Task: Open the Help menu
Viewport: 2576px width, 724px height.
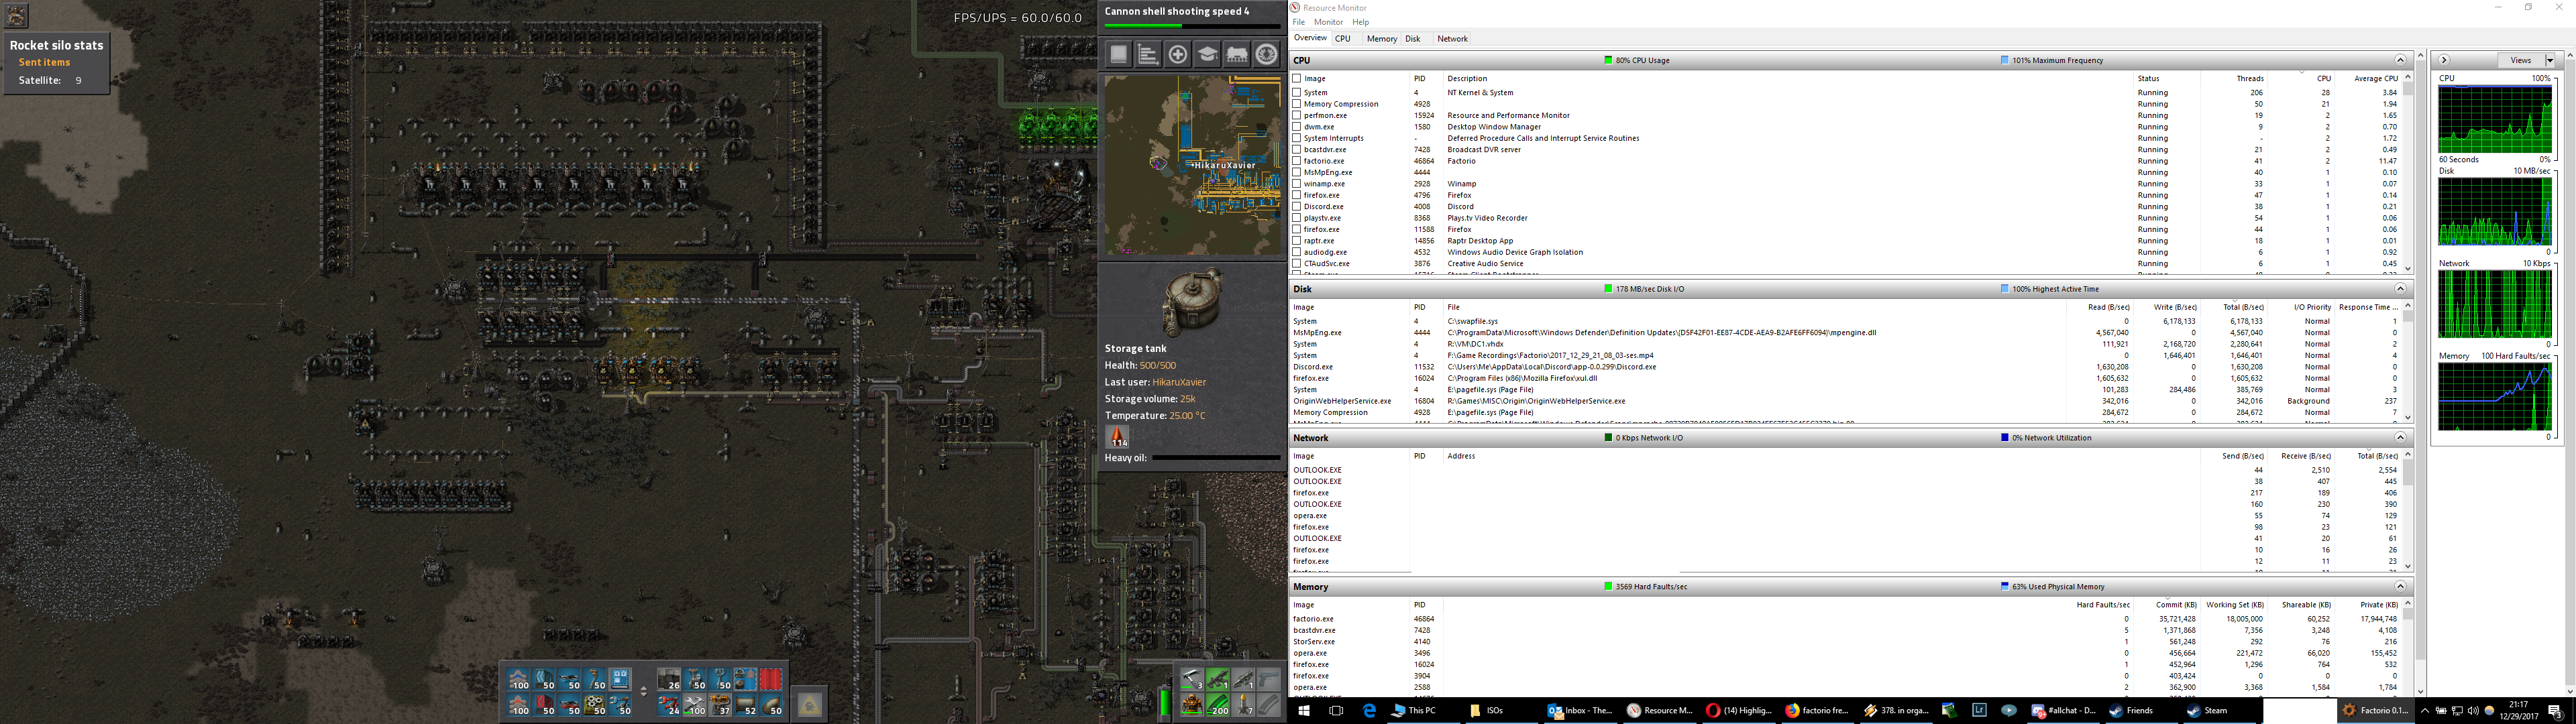Action: point(1361,22)
